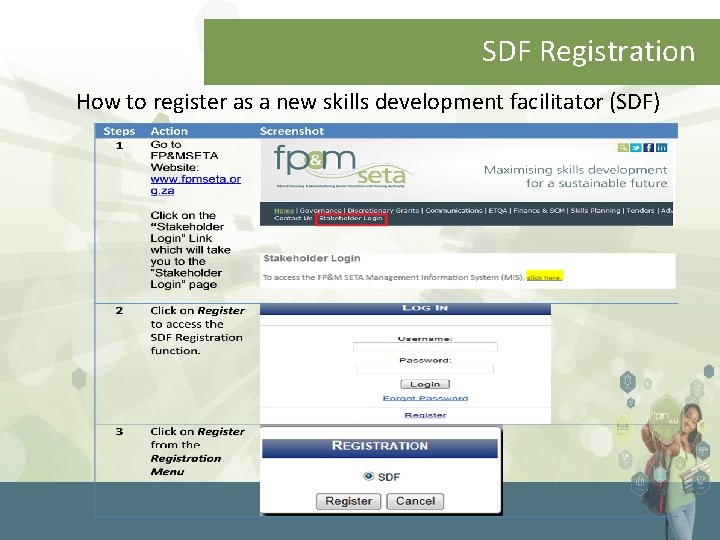Open the Finance & SCM menu item

(x=539, y=210)
